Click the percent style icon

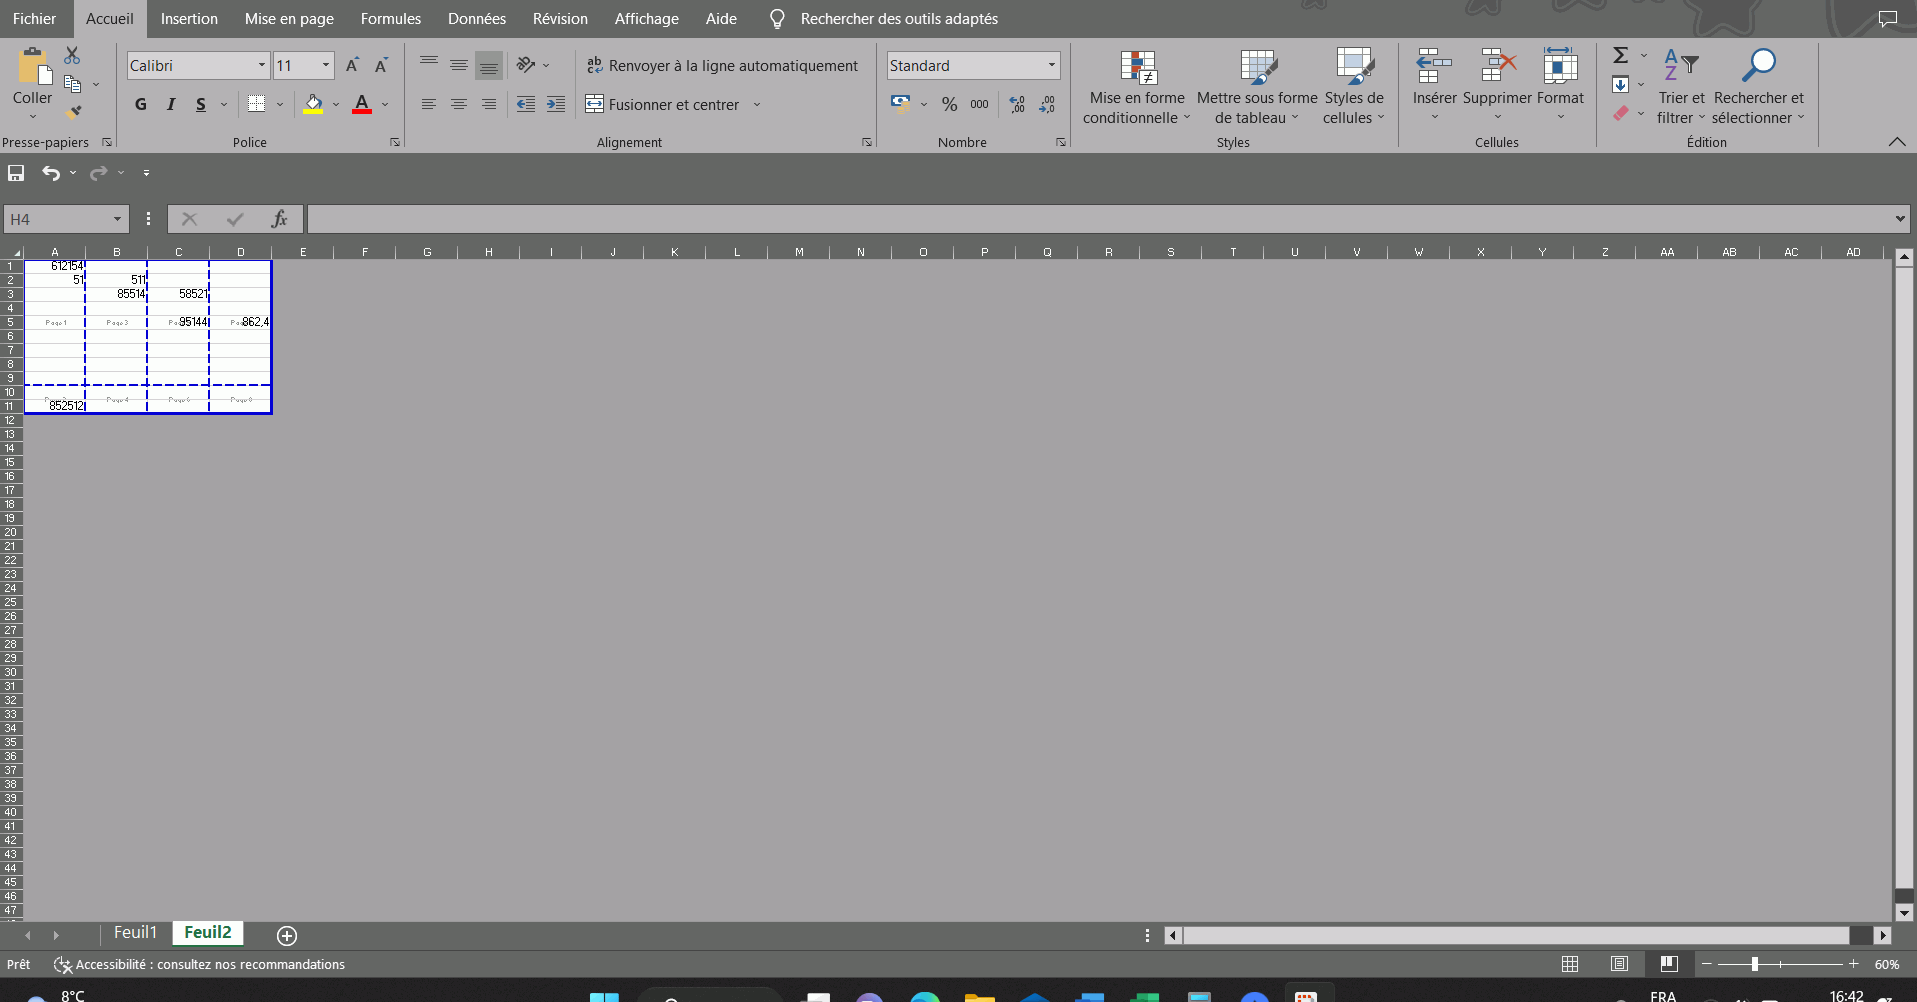coord(949,104)
